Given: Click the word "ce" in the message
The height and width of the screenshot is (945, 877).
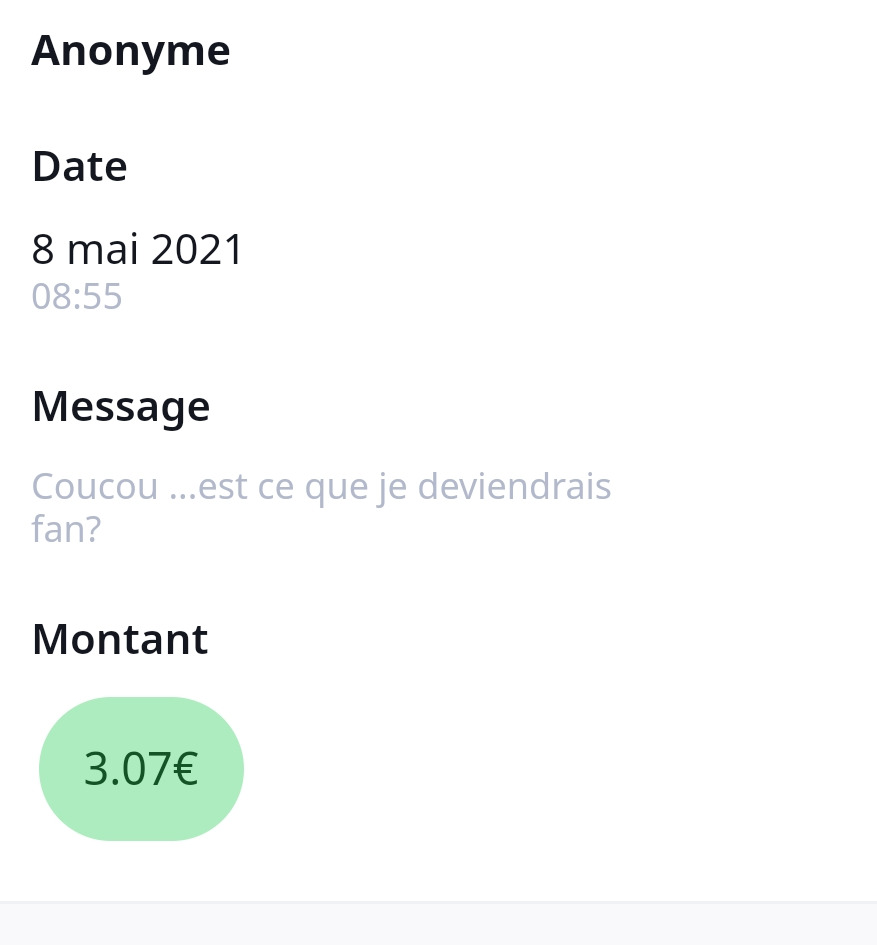Looking at the screenshot, I should 279,487.
